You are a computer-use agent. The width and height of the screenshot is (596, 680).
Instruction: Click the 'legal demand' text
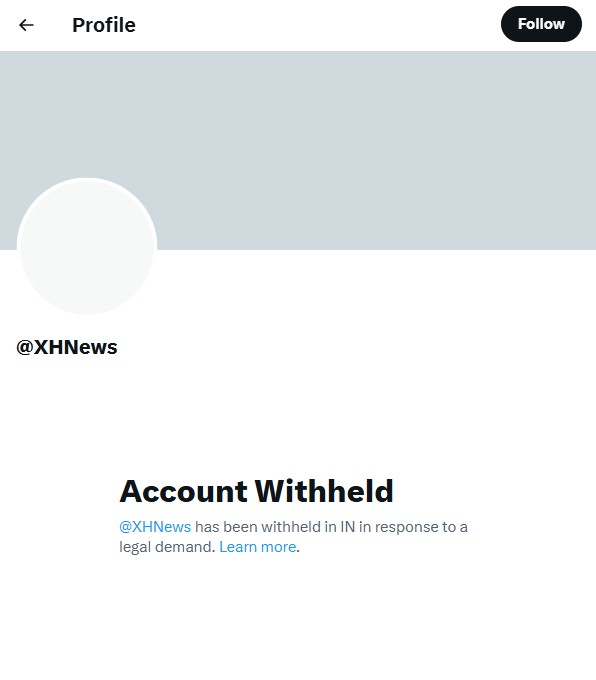coord(166,547)
